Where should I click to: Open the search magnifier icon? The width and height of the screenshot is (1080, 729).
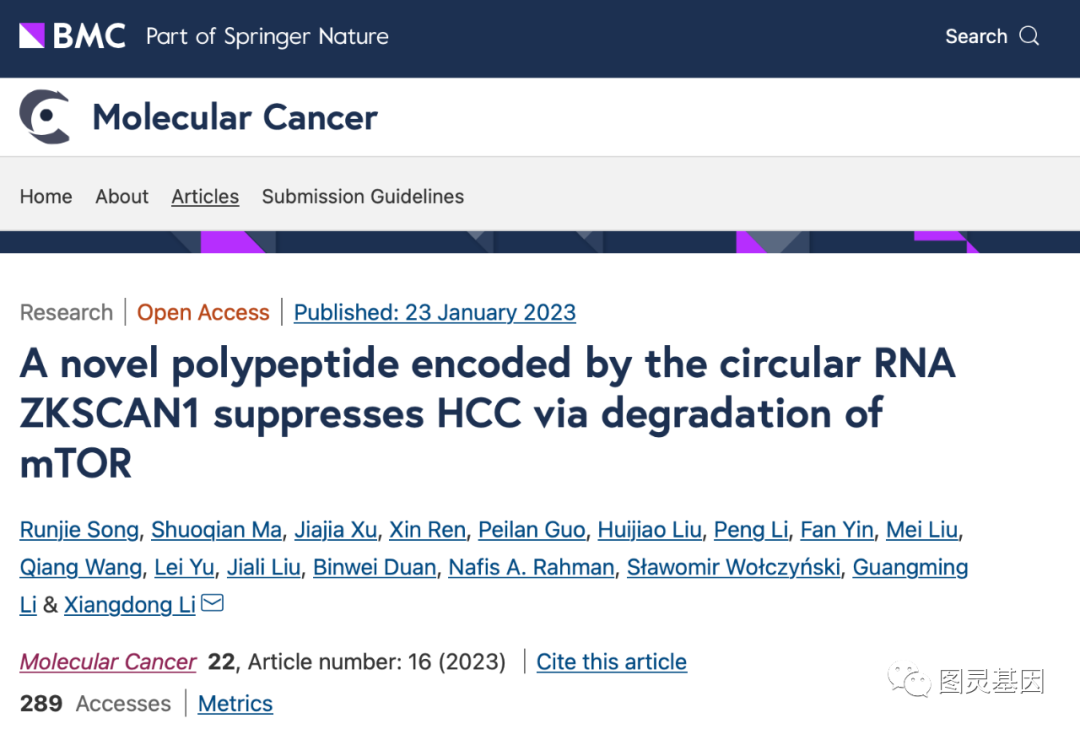tap(1031, 35)
